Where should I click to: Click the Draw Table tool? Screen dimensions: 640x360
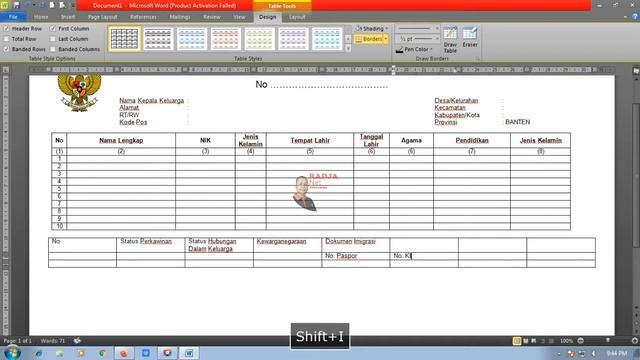click(450, 40)
